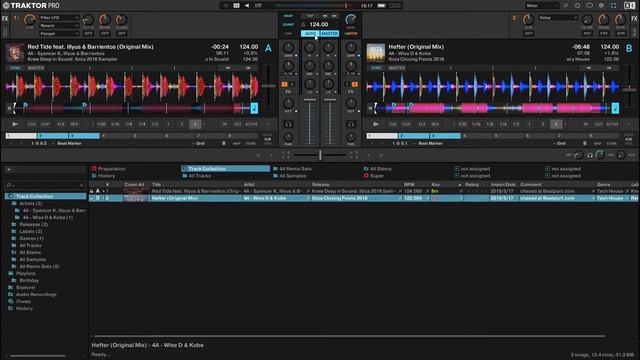Set loop size 1/4 on Deck A

142,124
